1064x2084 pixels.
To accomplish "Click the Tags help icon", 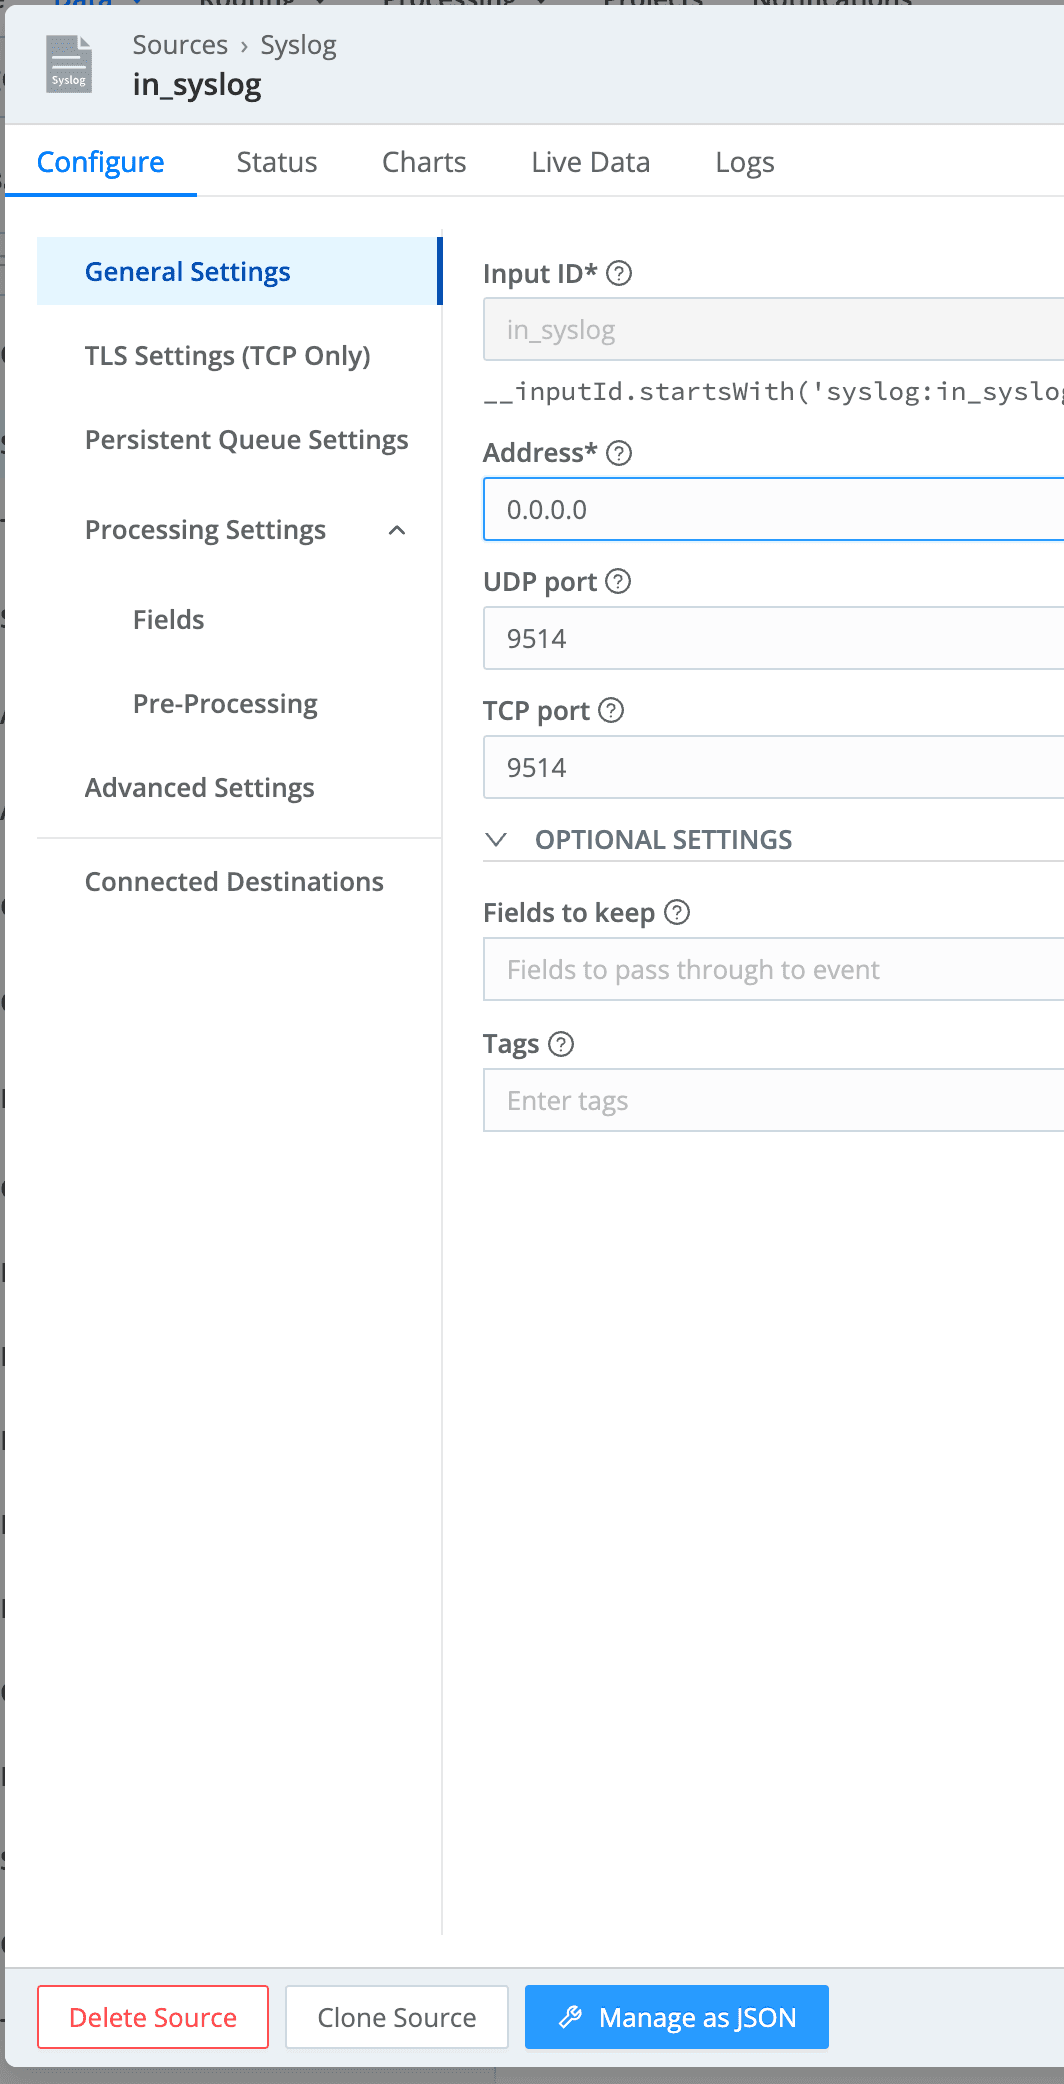I will 561,1044.
